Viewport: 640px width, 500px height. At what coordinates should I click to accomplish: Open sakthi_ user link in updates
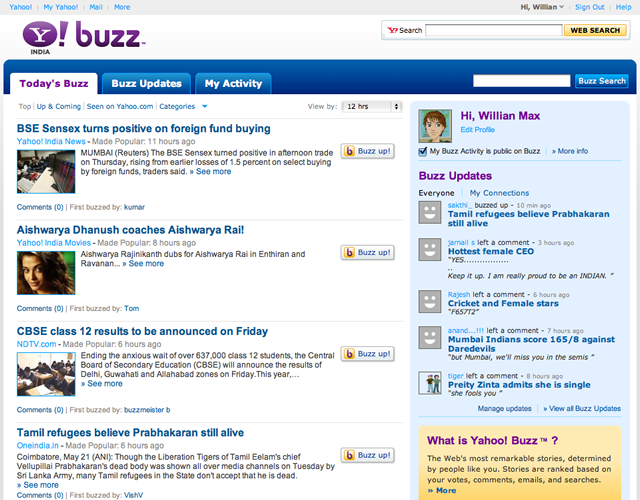460,205
